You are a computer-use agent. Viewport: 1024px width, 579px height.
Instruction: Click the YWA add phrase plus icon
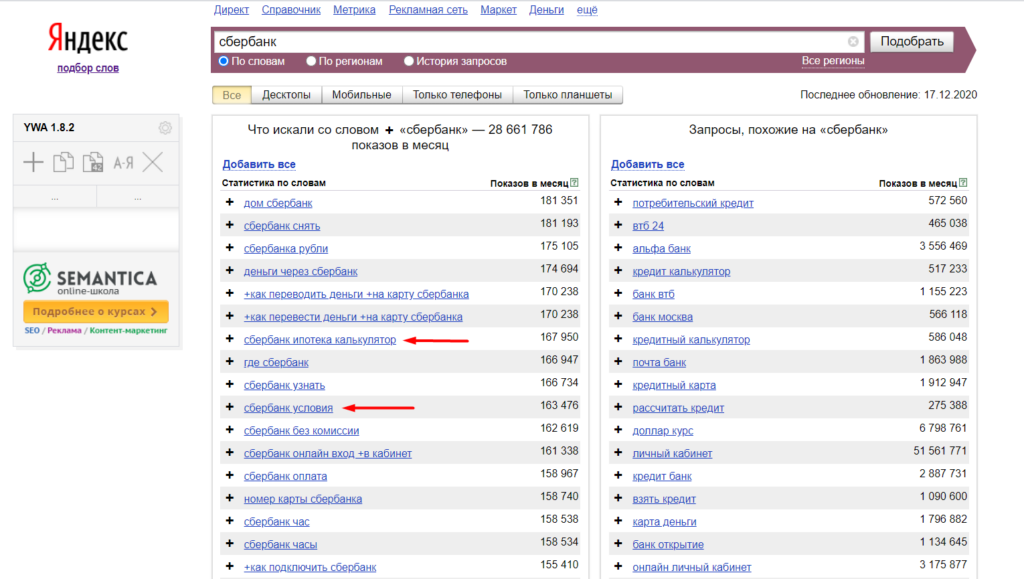34,162
